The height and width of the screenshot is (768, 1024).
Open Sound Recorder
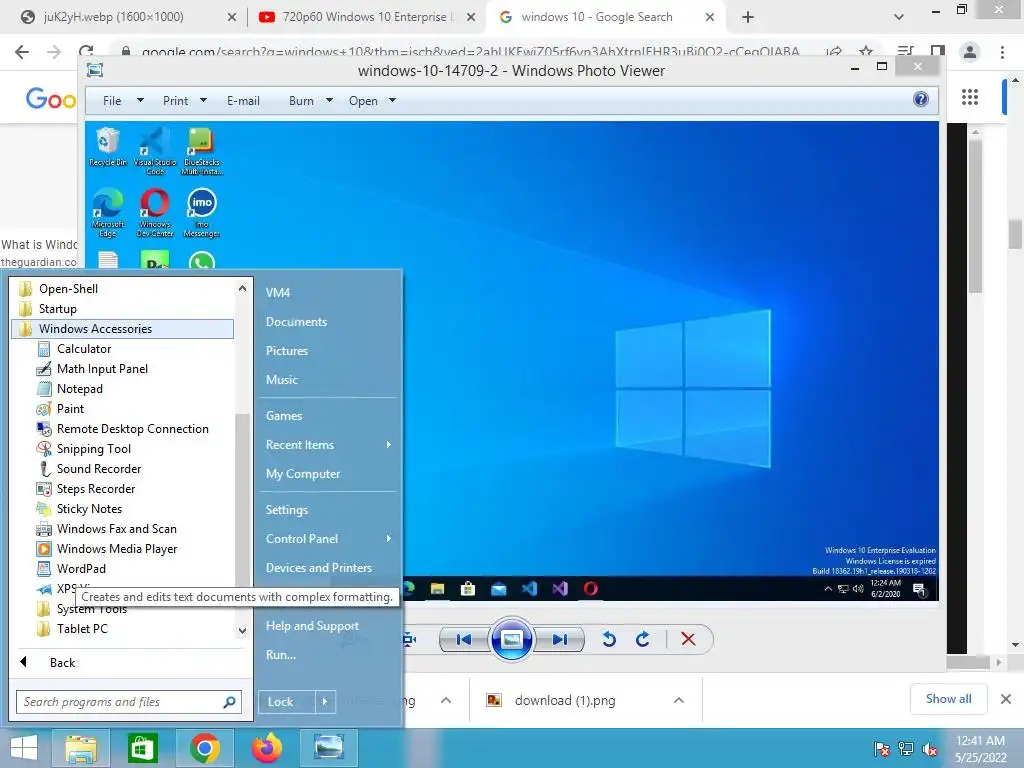(99, 469)
